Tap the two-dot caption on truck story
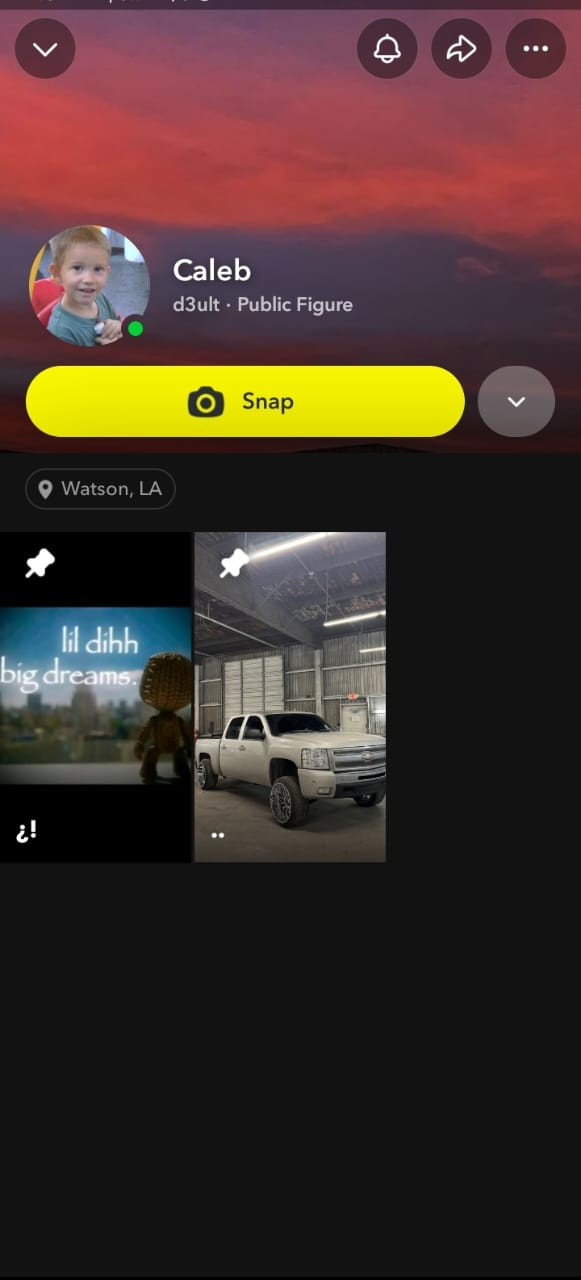This screenshot has height=1280, width=581. [x=217, y=835]
